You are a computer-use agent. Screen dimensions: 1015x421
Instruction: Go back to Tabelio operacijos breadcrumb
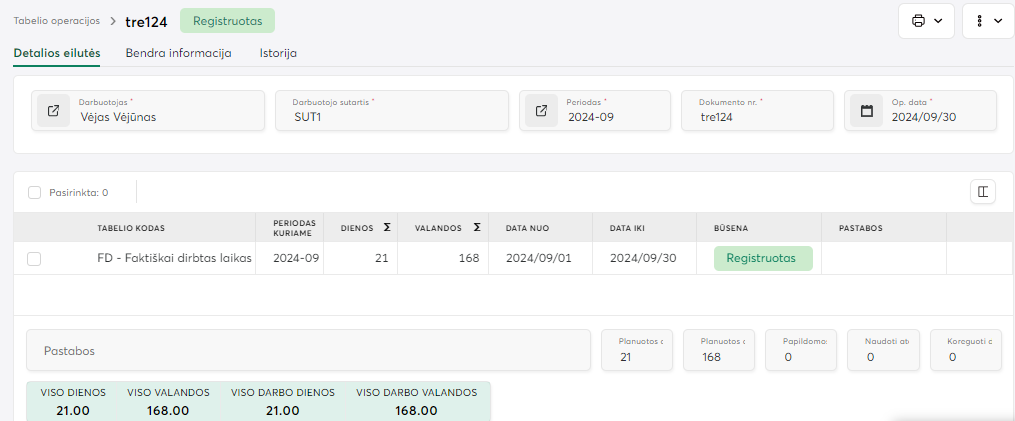(56, 21)
